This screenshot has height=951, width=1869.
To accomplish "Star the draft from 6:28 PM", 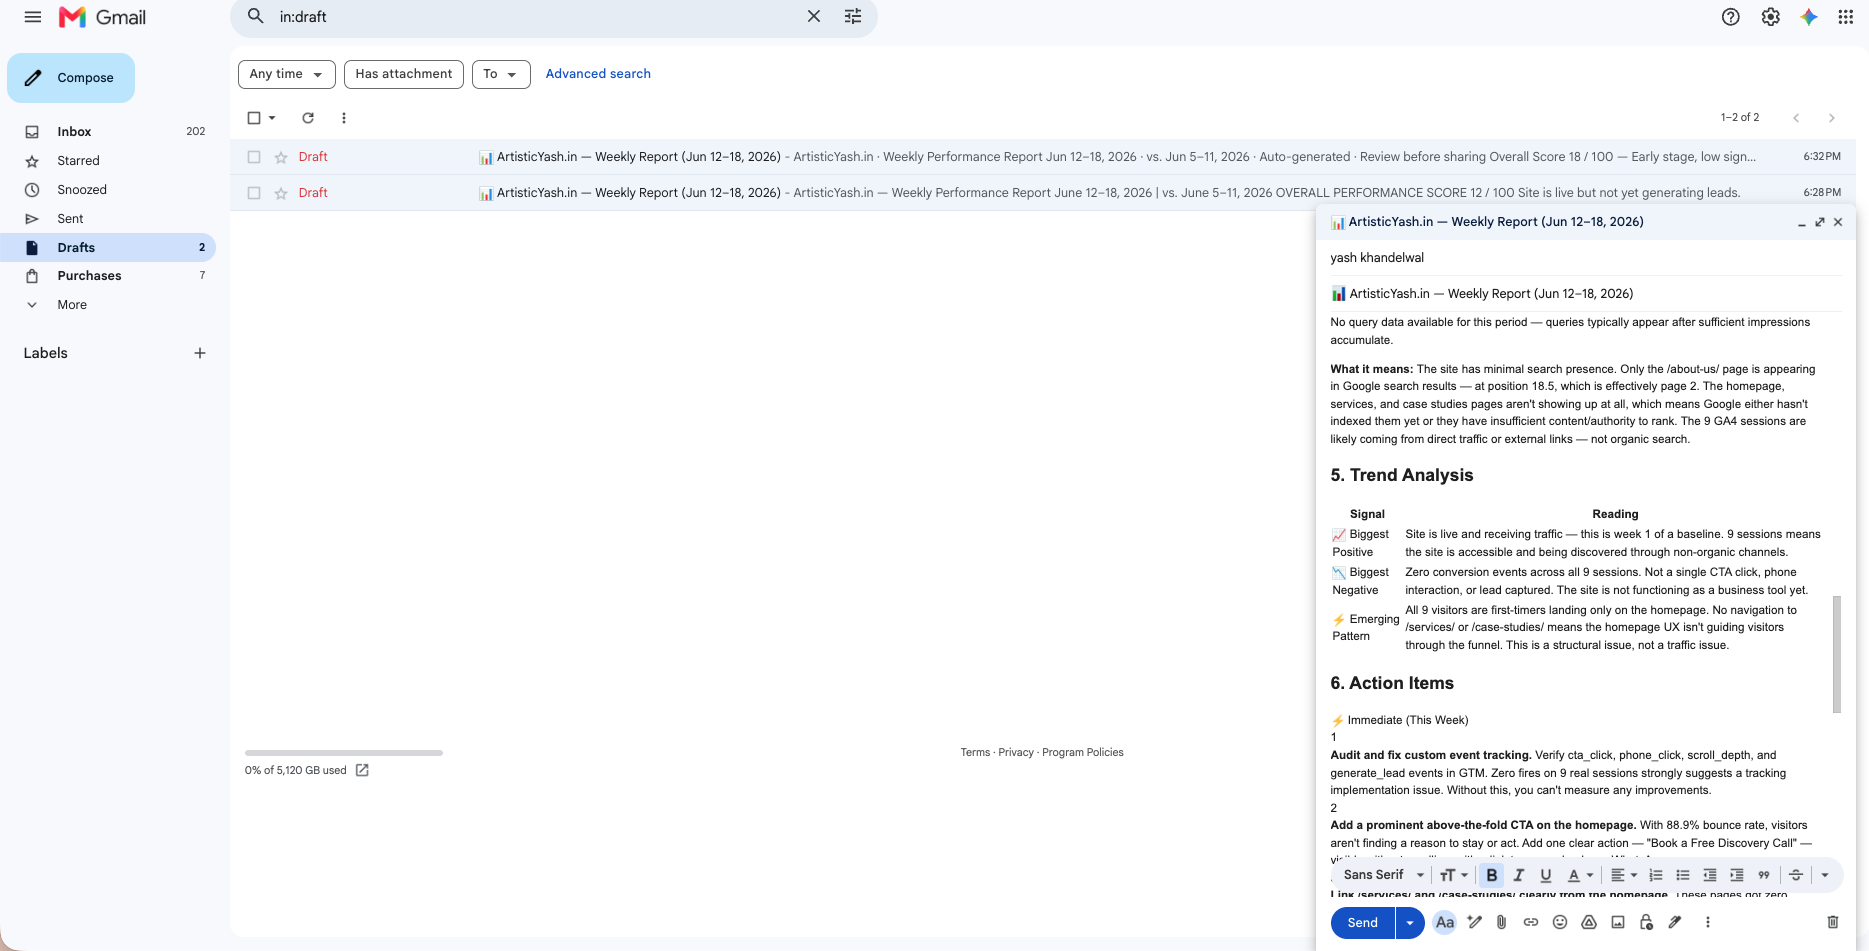I will click(x=281, y=193).
